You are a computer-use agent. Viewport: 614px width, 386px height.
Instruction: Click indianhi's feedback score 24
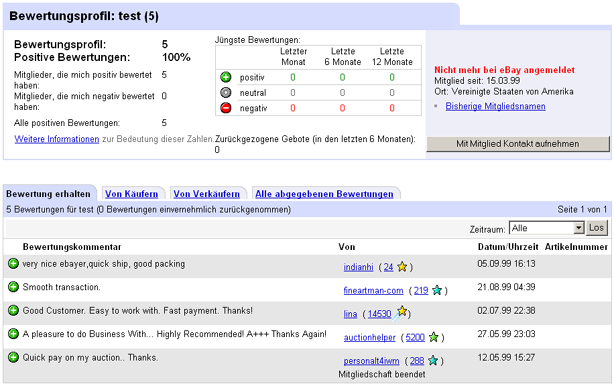click(388, 267)
